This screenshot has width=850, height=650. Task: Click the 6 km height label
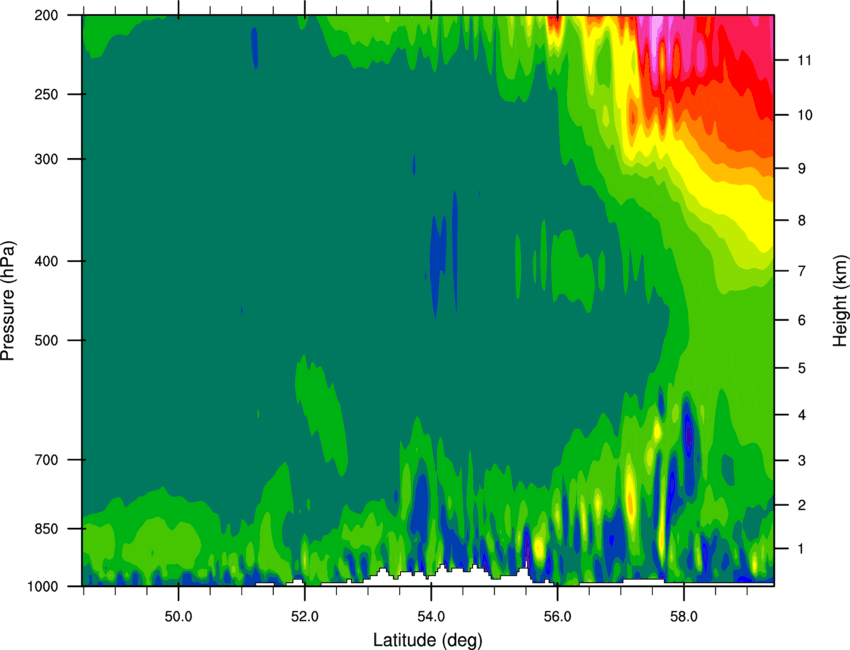pos(801,320)
